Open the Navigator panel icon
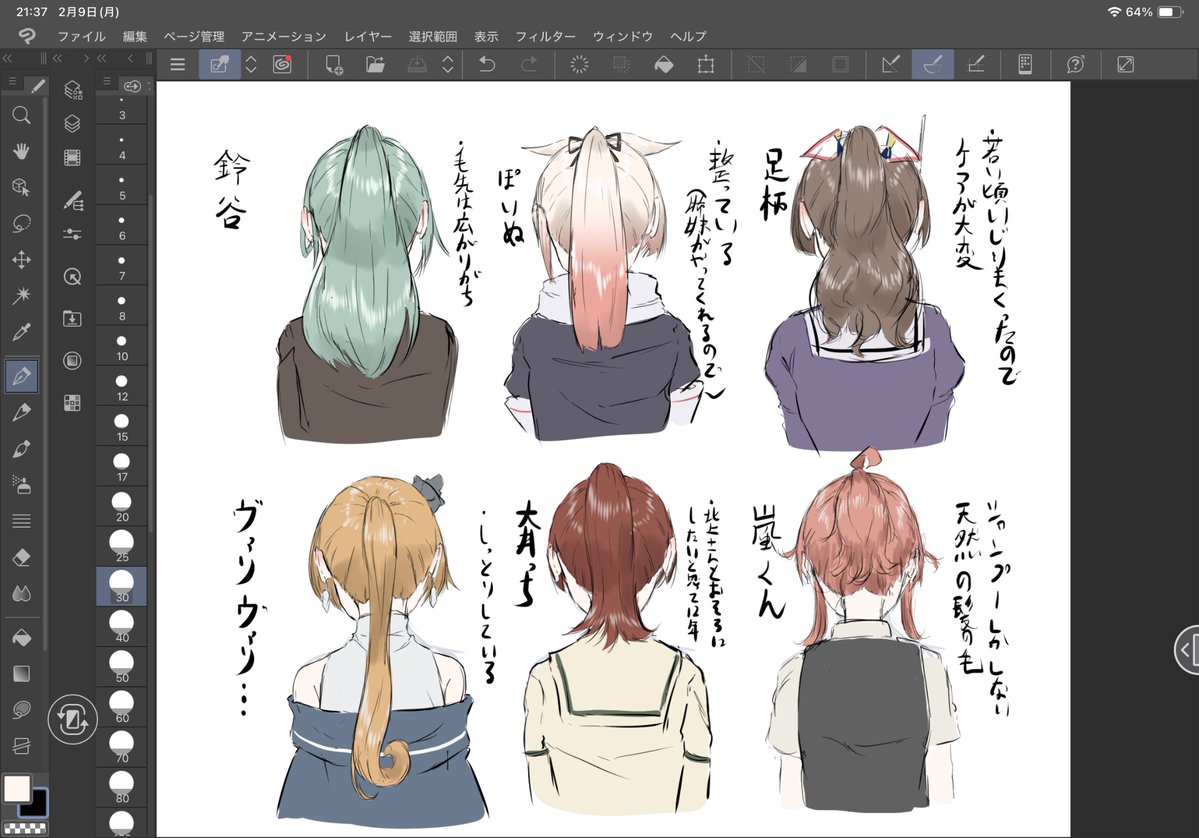The image size is (1199, 838). 73,276
